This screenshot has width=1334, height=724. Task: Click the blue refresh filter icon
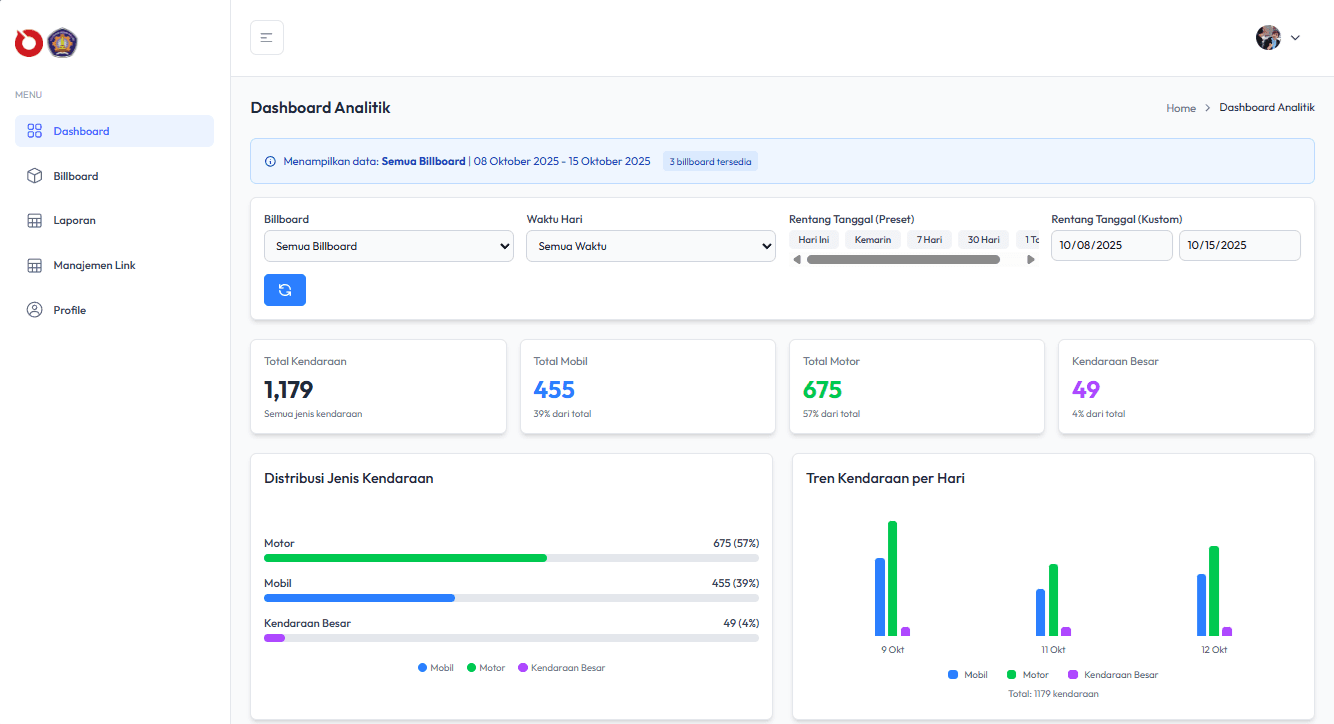click(x=284, y=289)
